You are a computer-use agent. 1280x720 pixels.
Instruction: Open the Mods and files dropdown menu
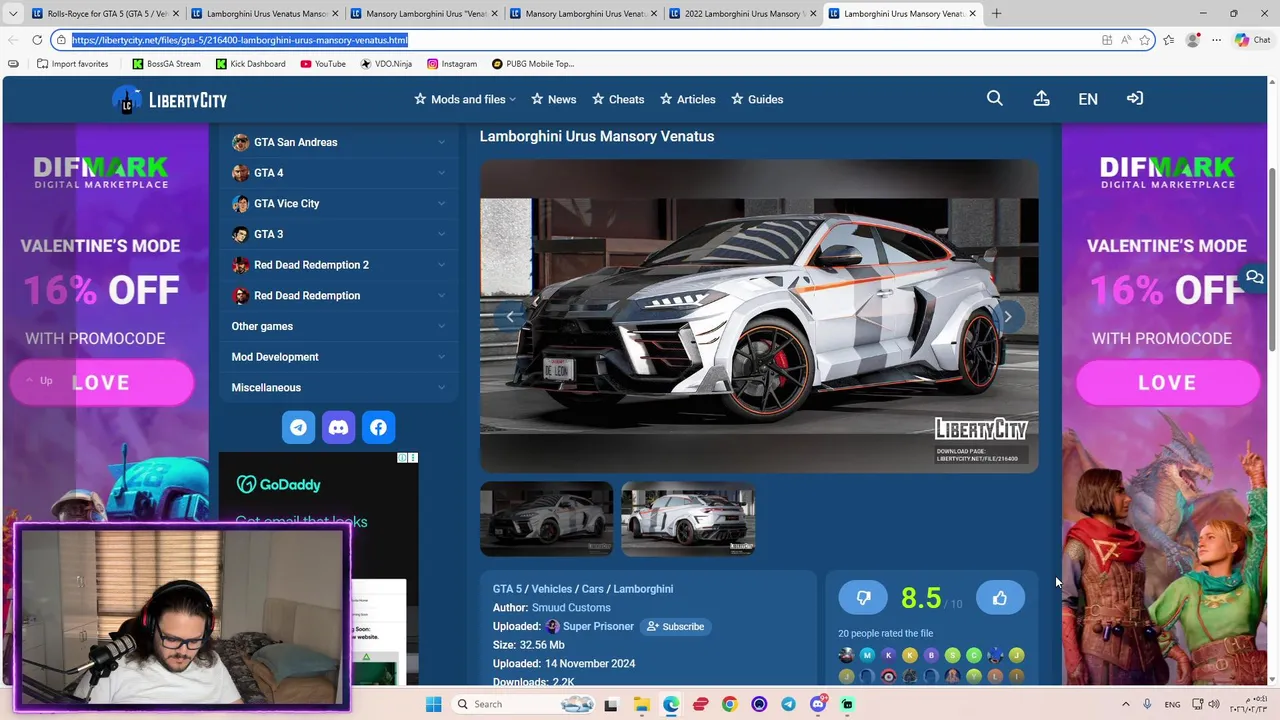[x=465, y=99]
